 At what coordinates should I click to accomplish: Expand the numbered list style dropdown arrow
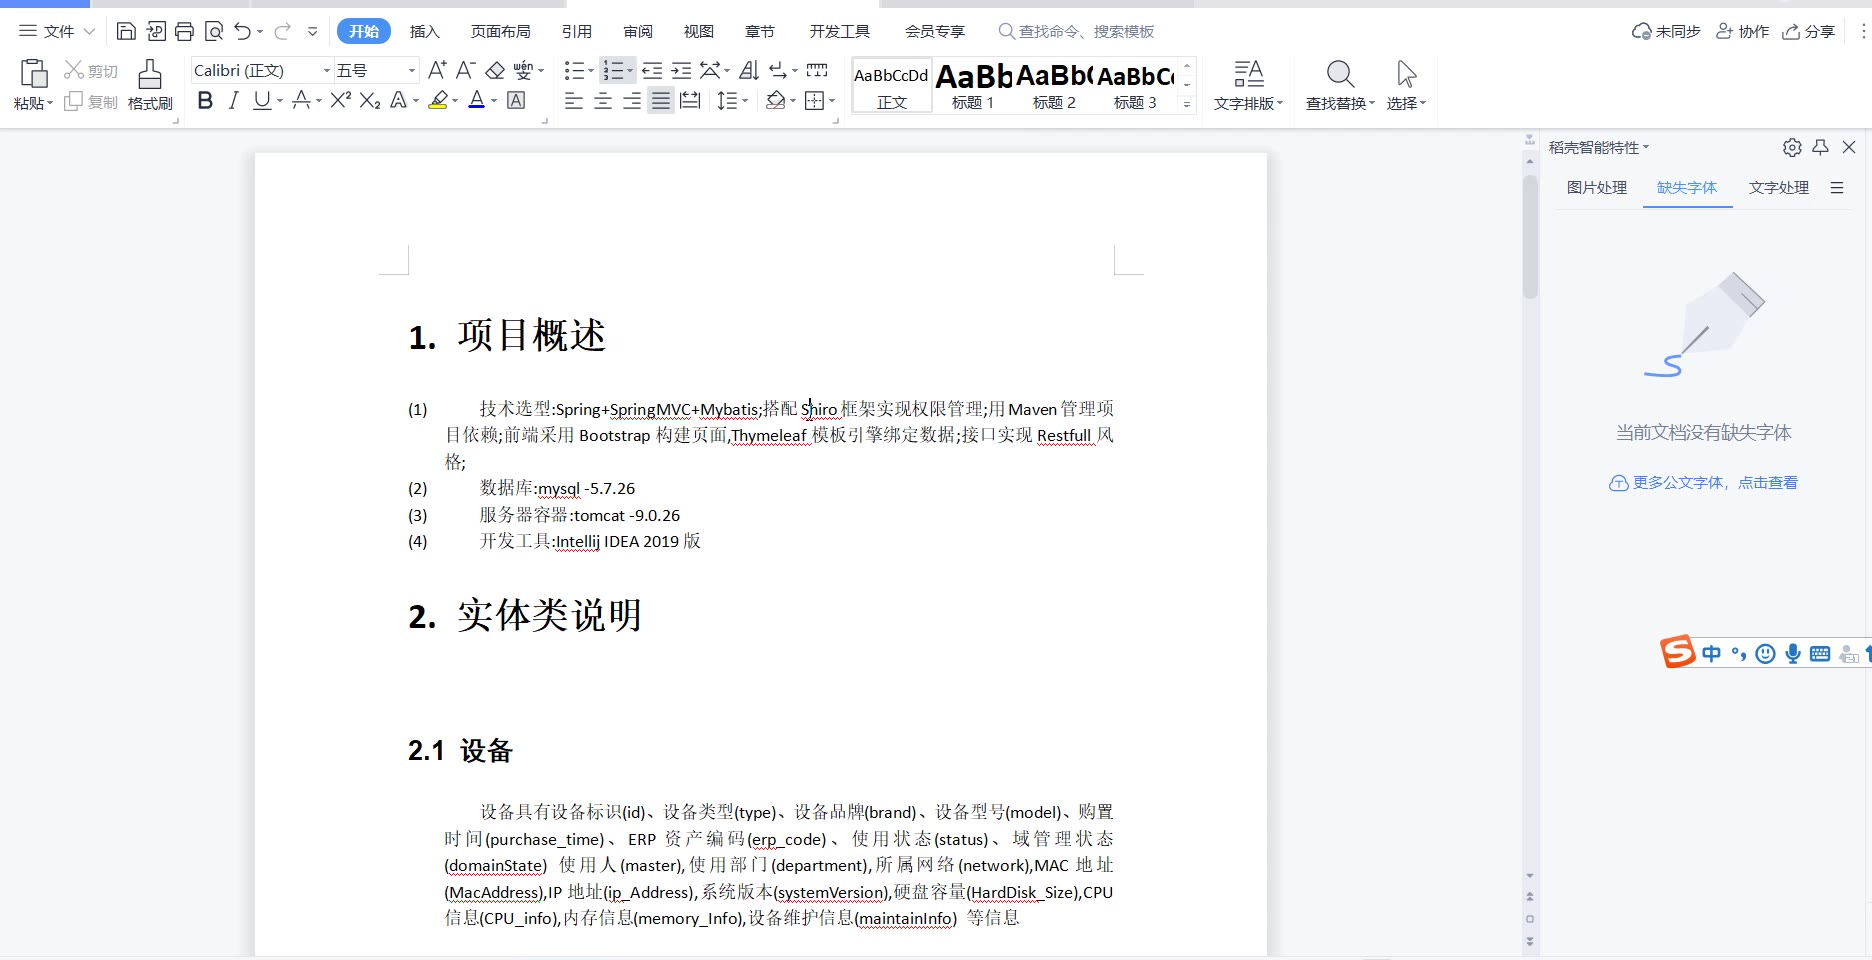coord(630,70)
